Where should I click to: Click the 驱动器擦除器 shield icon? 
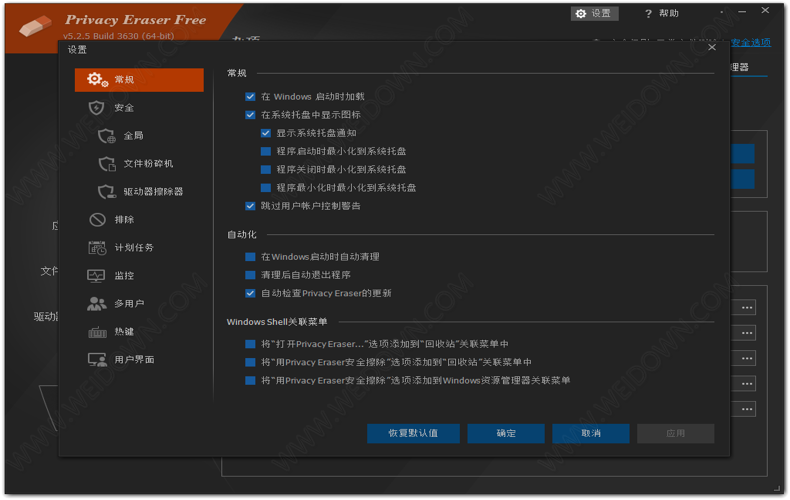(107, 192)
